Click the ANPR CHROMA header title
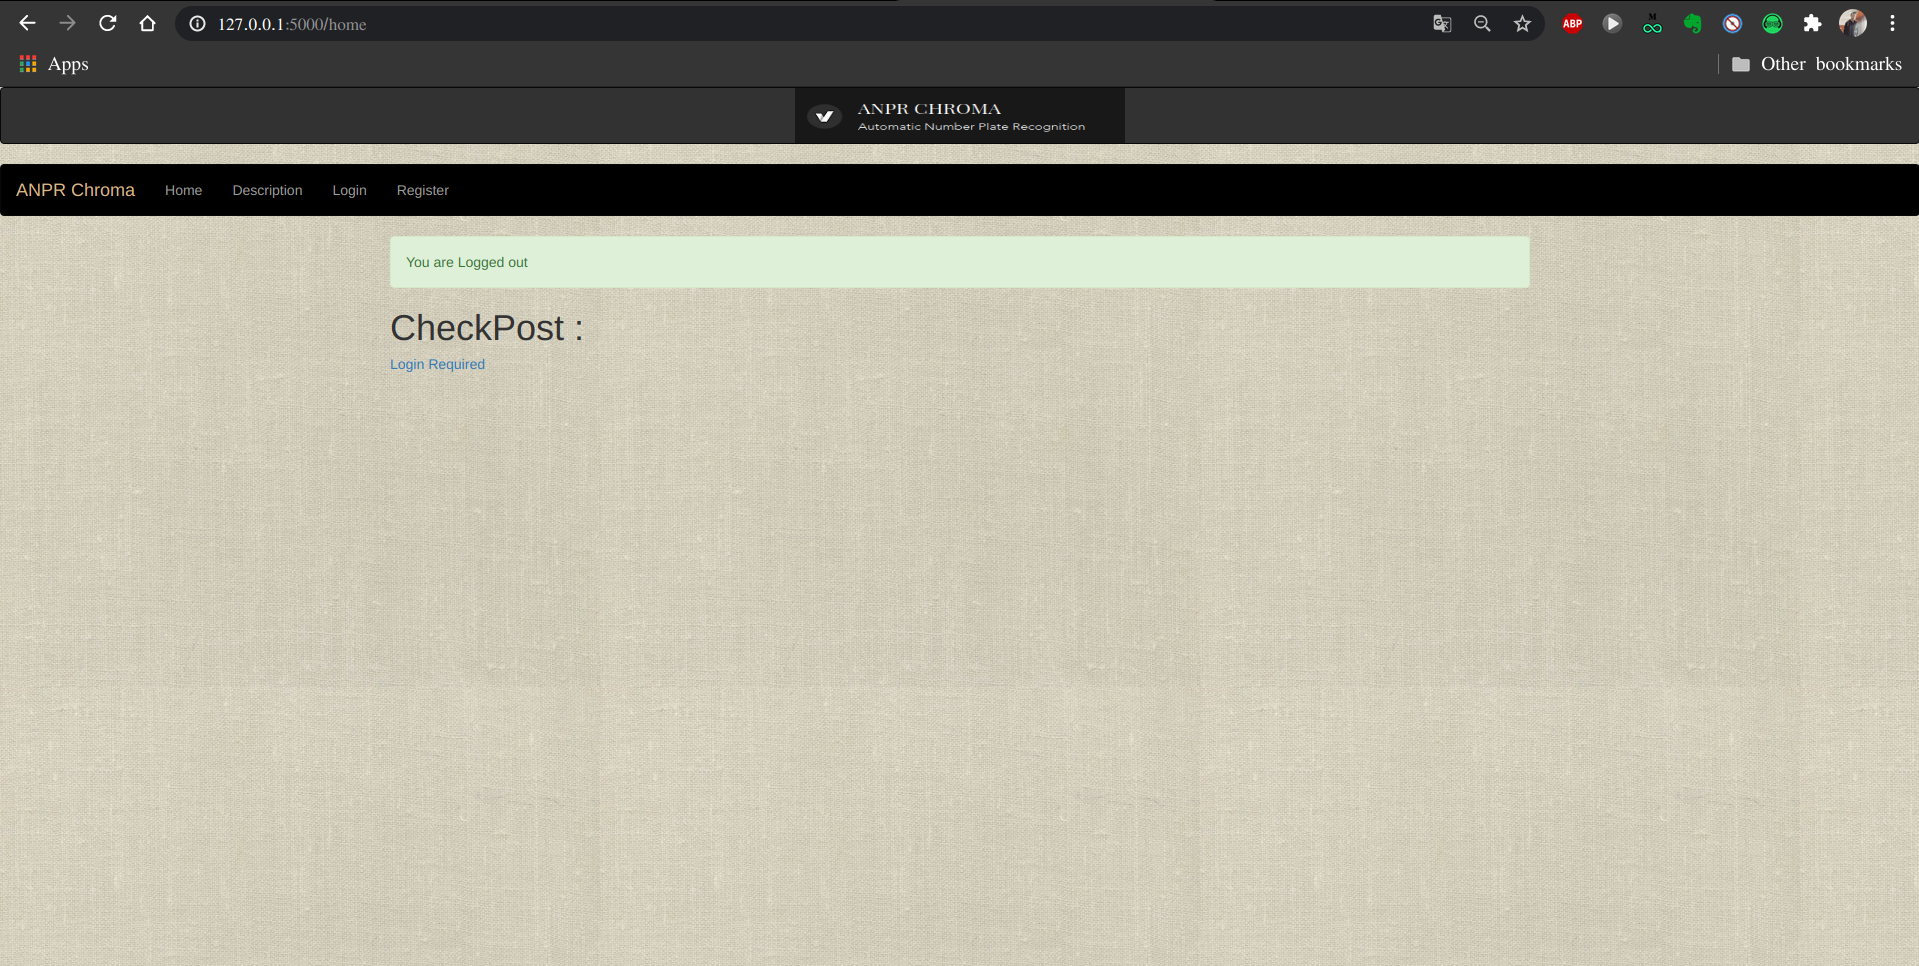The width and height of the screenshot is (1919, 966). click(x=929, y=109)
